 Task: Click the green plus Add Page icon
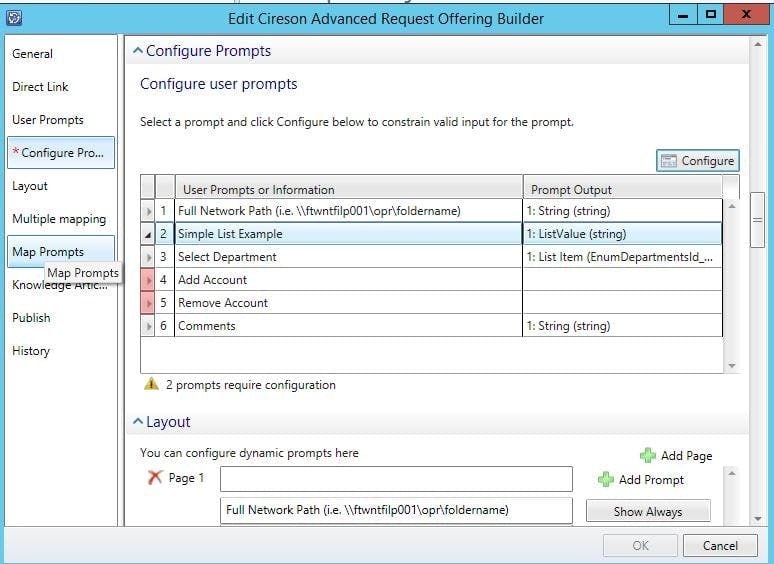tap(648, 455)
